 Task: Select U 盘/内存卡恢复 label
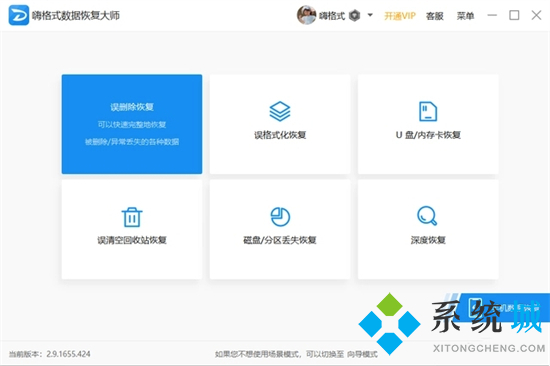pyautogui.click(x=428, y=135)
